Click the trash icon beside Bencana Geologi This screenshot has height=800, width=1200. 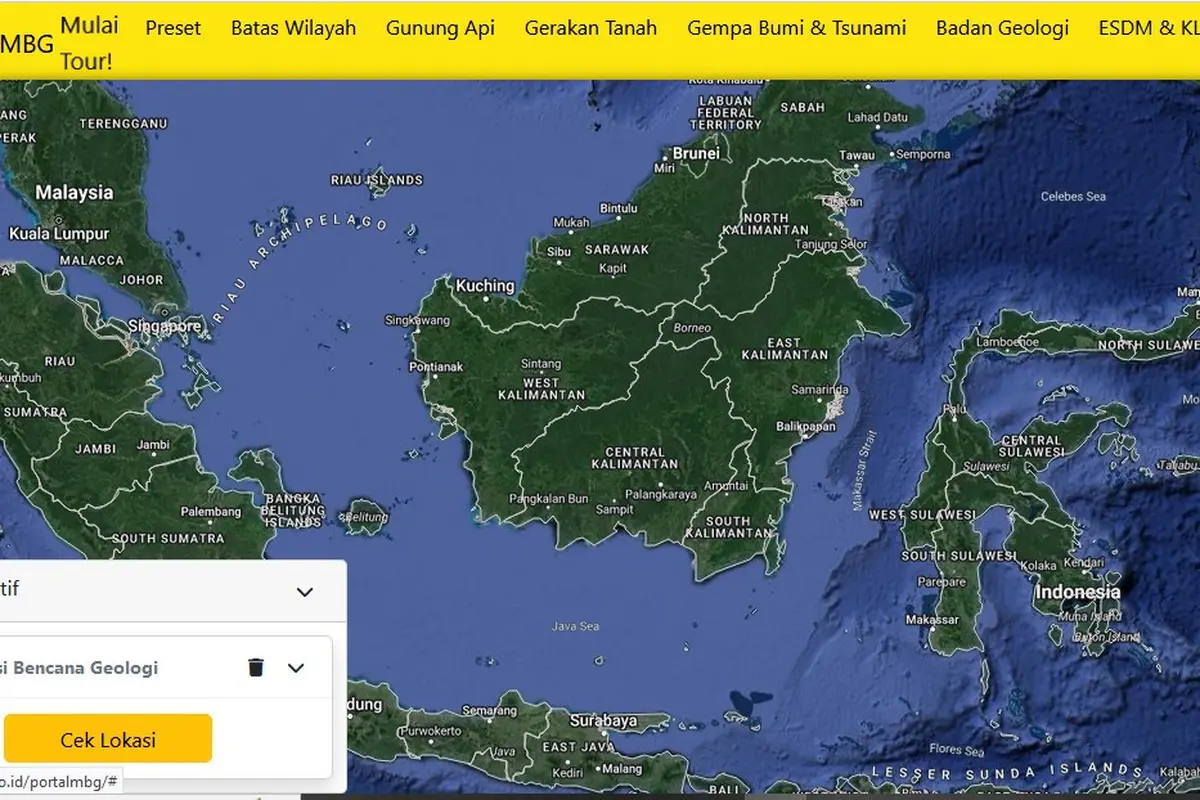coord(256,667)
